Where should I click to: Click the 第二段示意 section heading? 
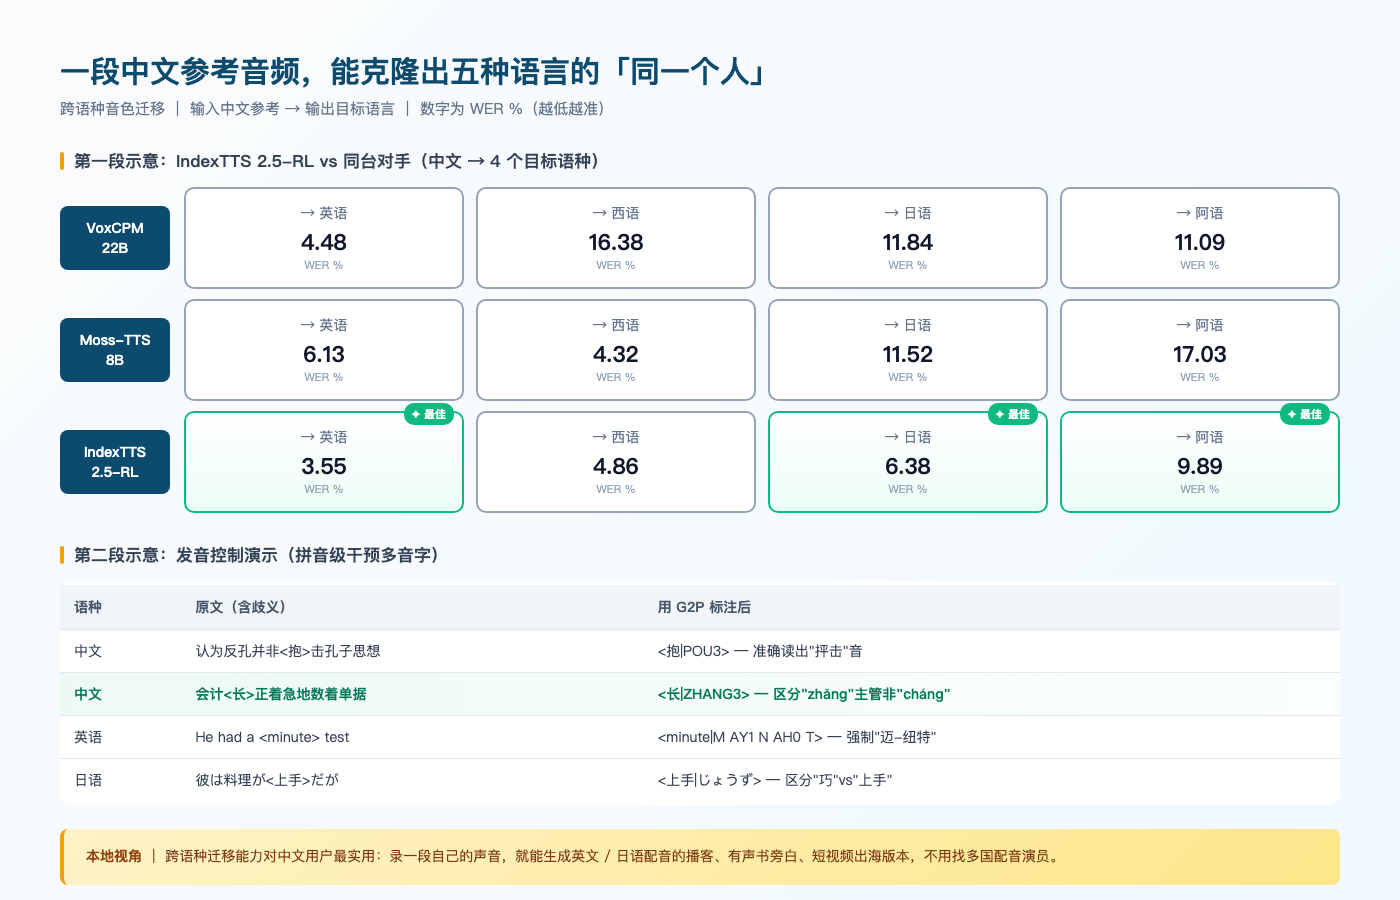(257, 555)
